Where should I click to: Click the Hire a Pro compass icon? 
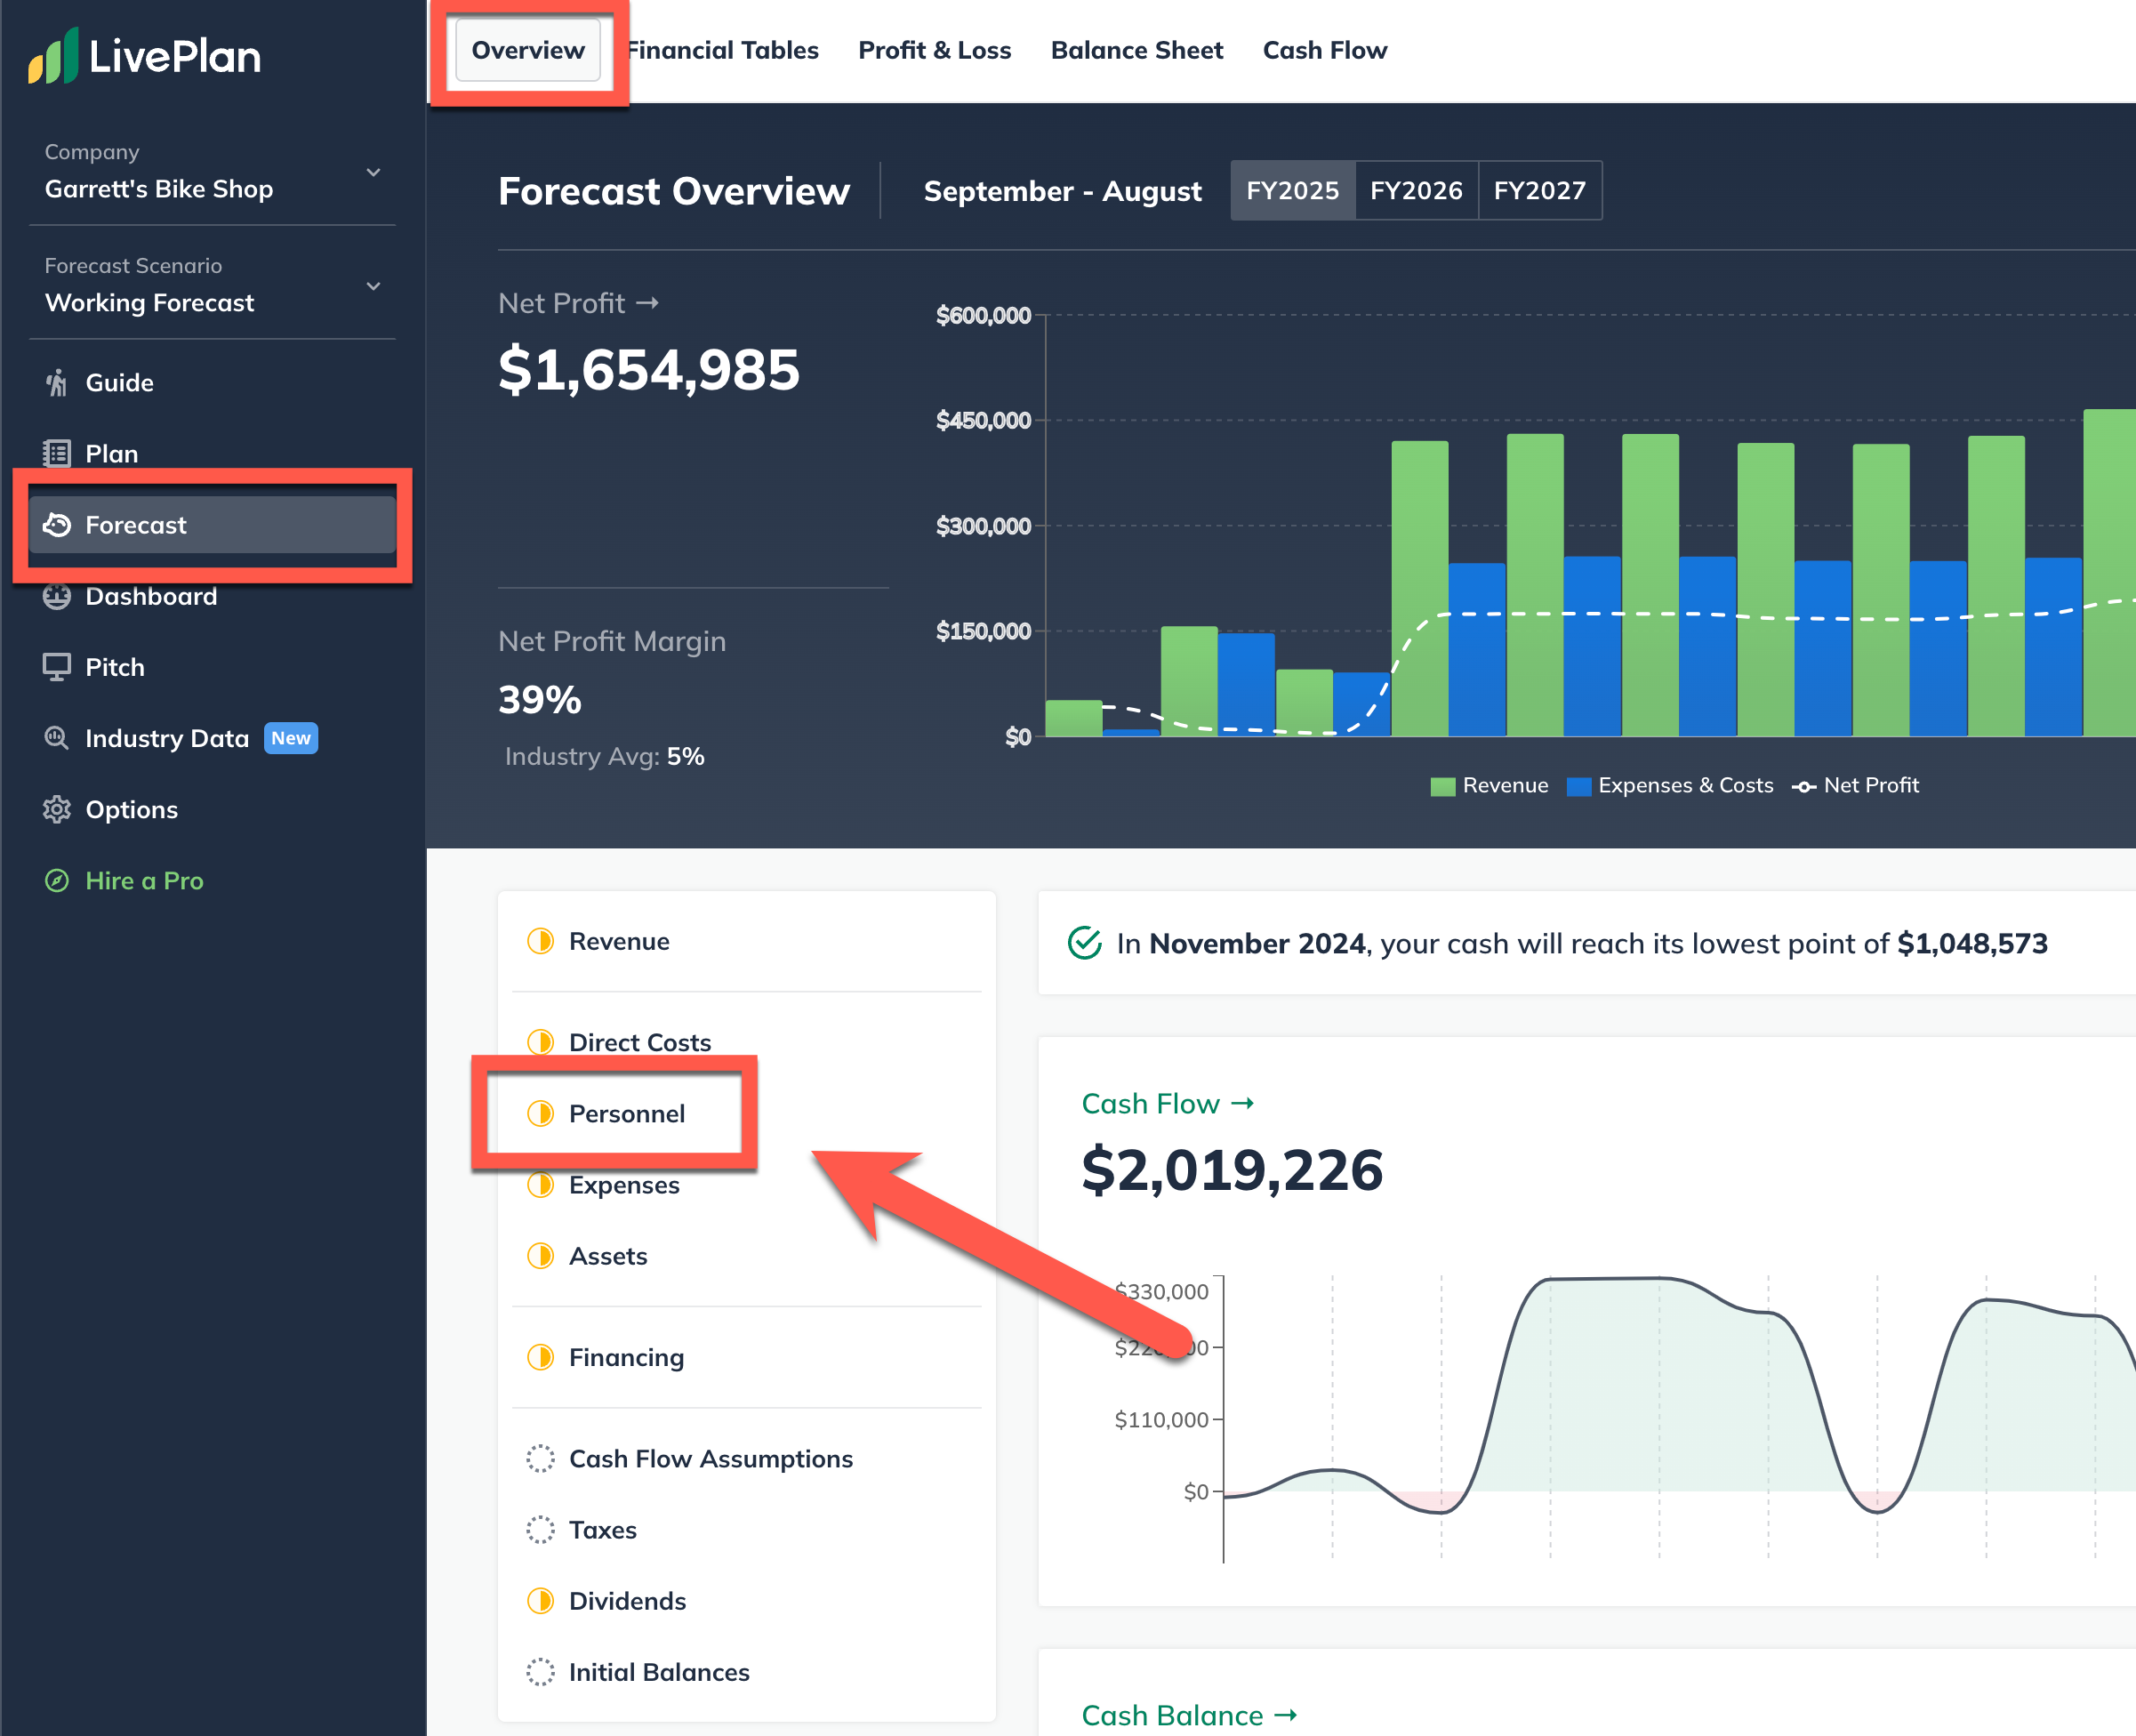(57, 880)
